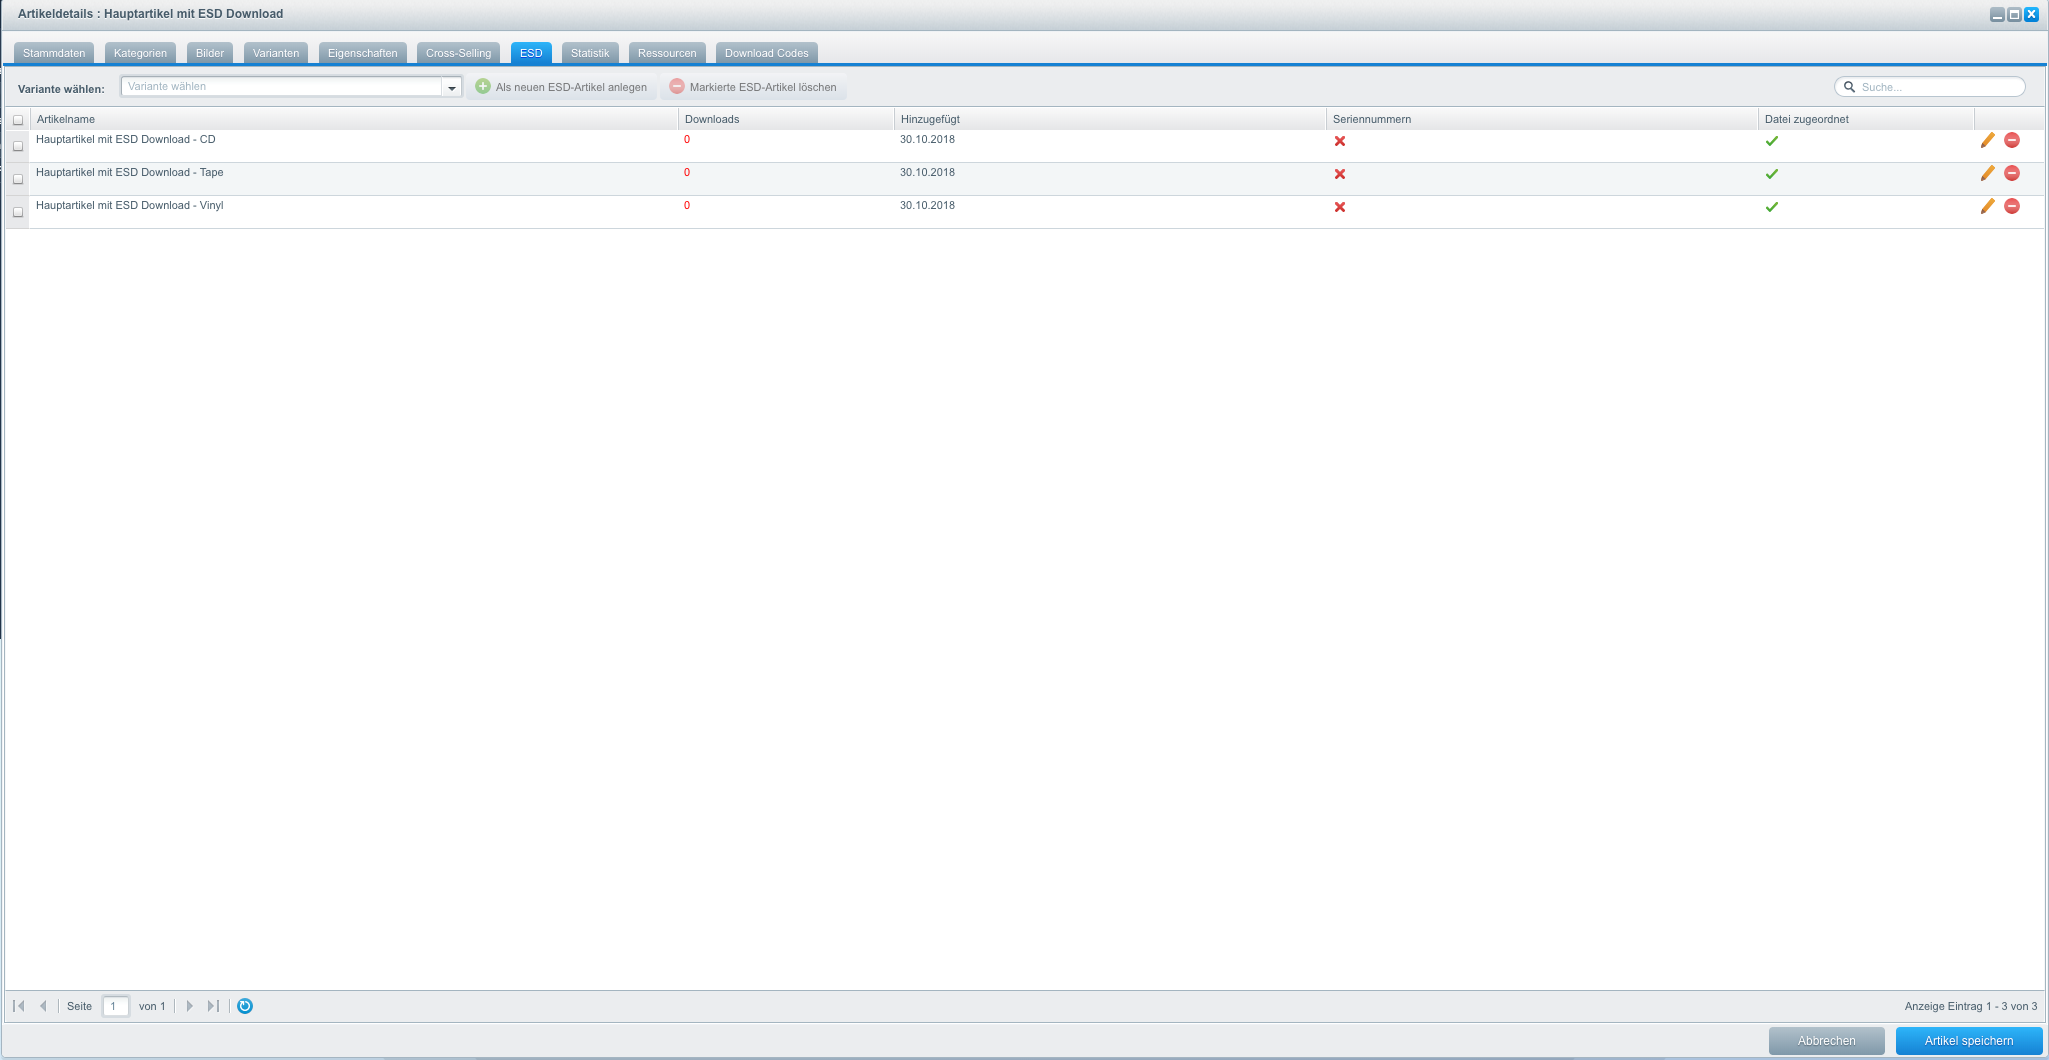Open the Bilder tab
The height and width of the screenshot is (1060, 2049).
tap(210, 53)
